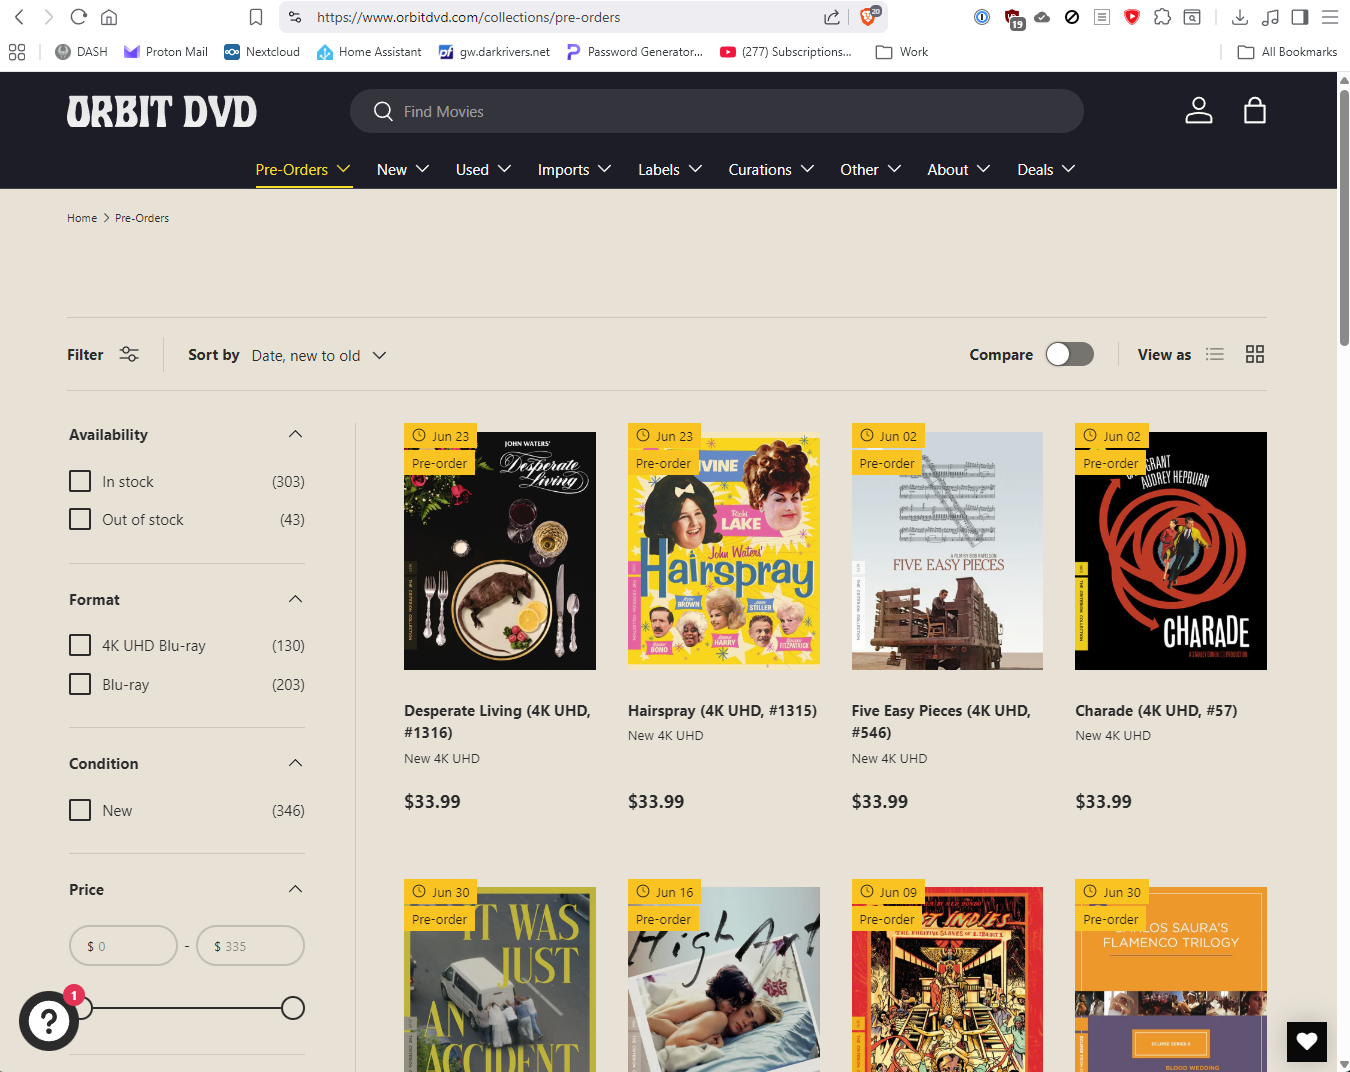Click the Orbit DVD logo
This screenshot has width=1350, height=1072.
[162, 112]
